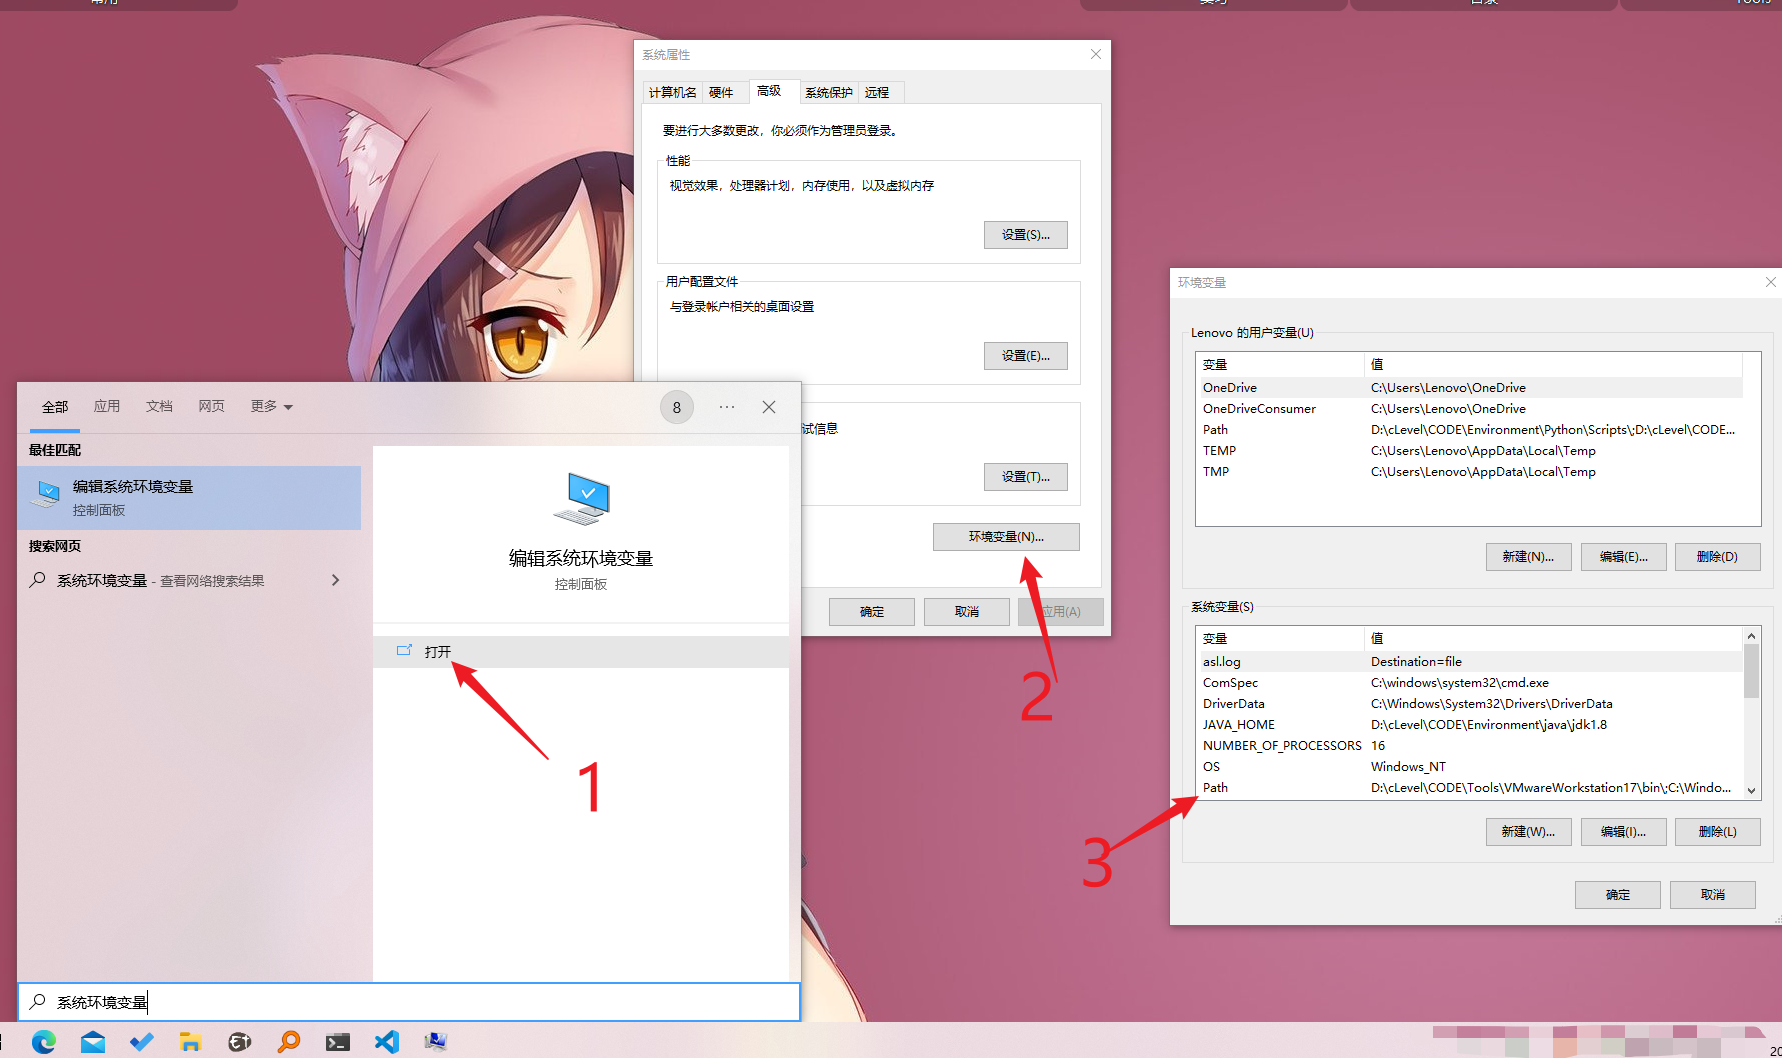
Task: Click the rewards badge showing 8
Action: coord(677,407)
